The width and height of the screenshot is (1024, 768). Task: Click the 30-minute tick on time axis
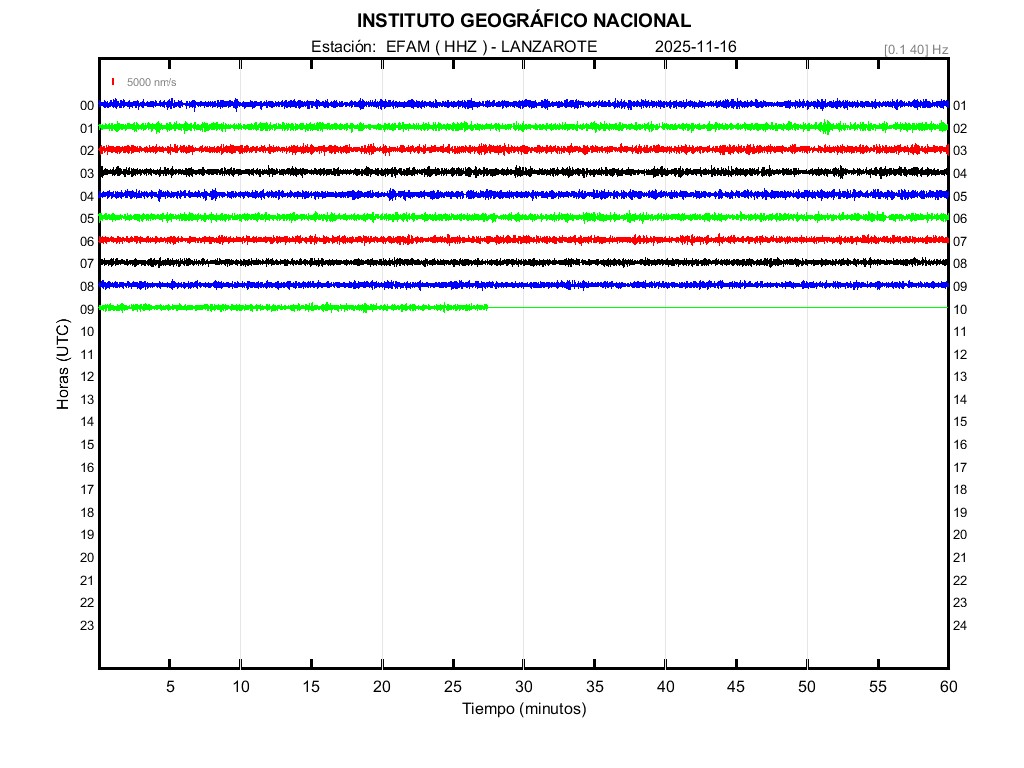pyautogui.click(x=523, y=687)
